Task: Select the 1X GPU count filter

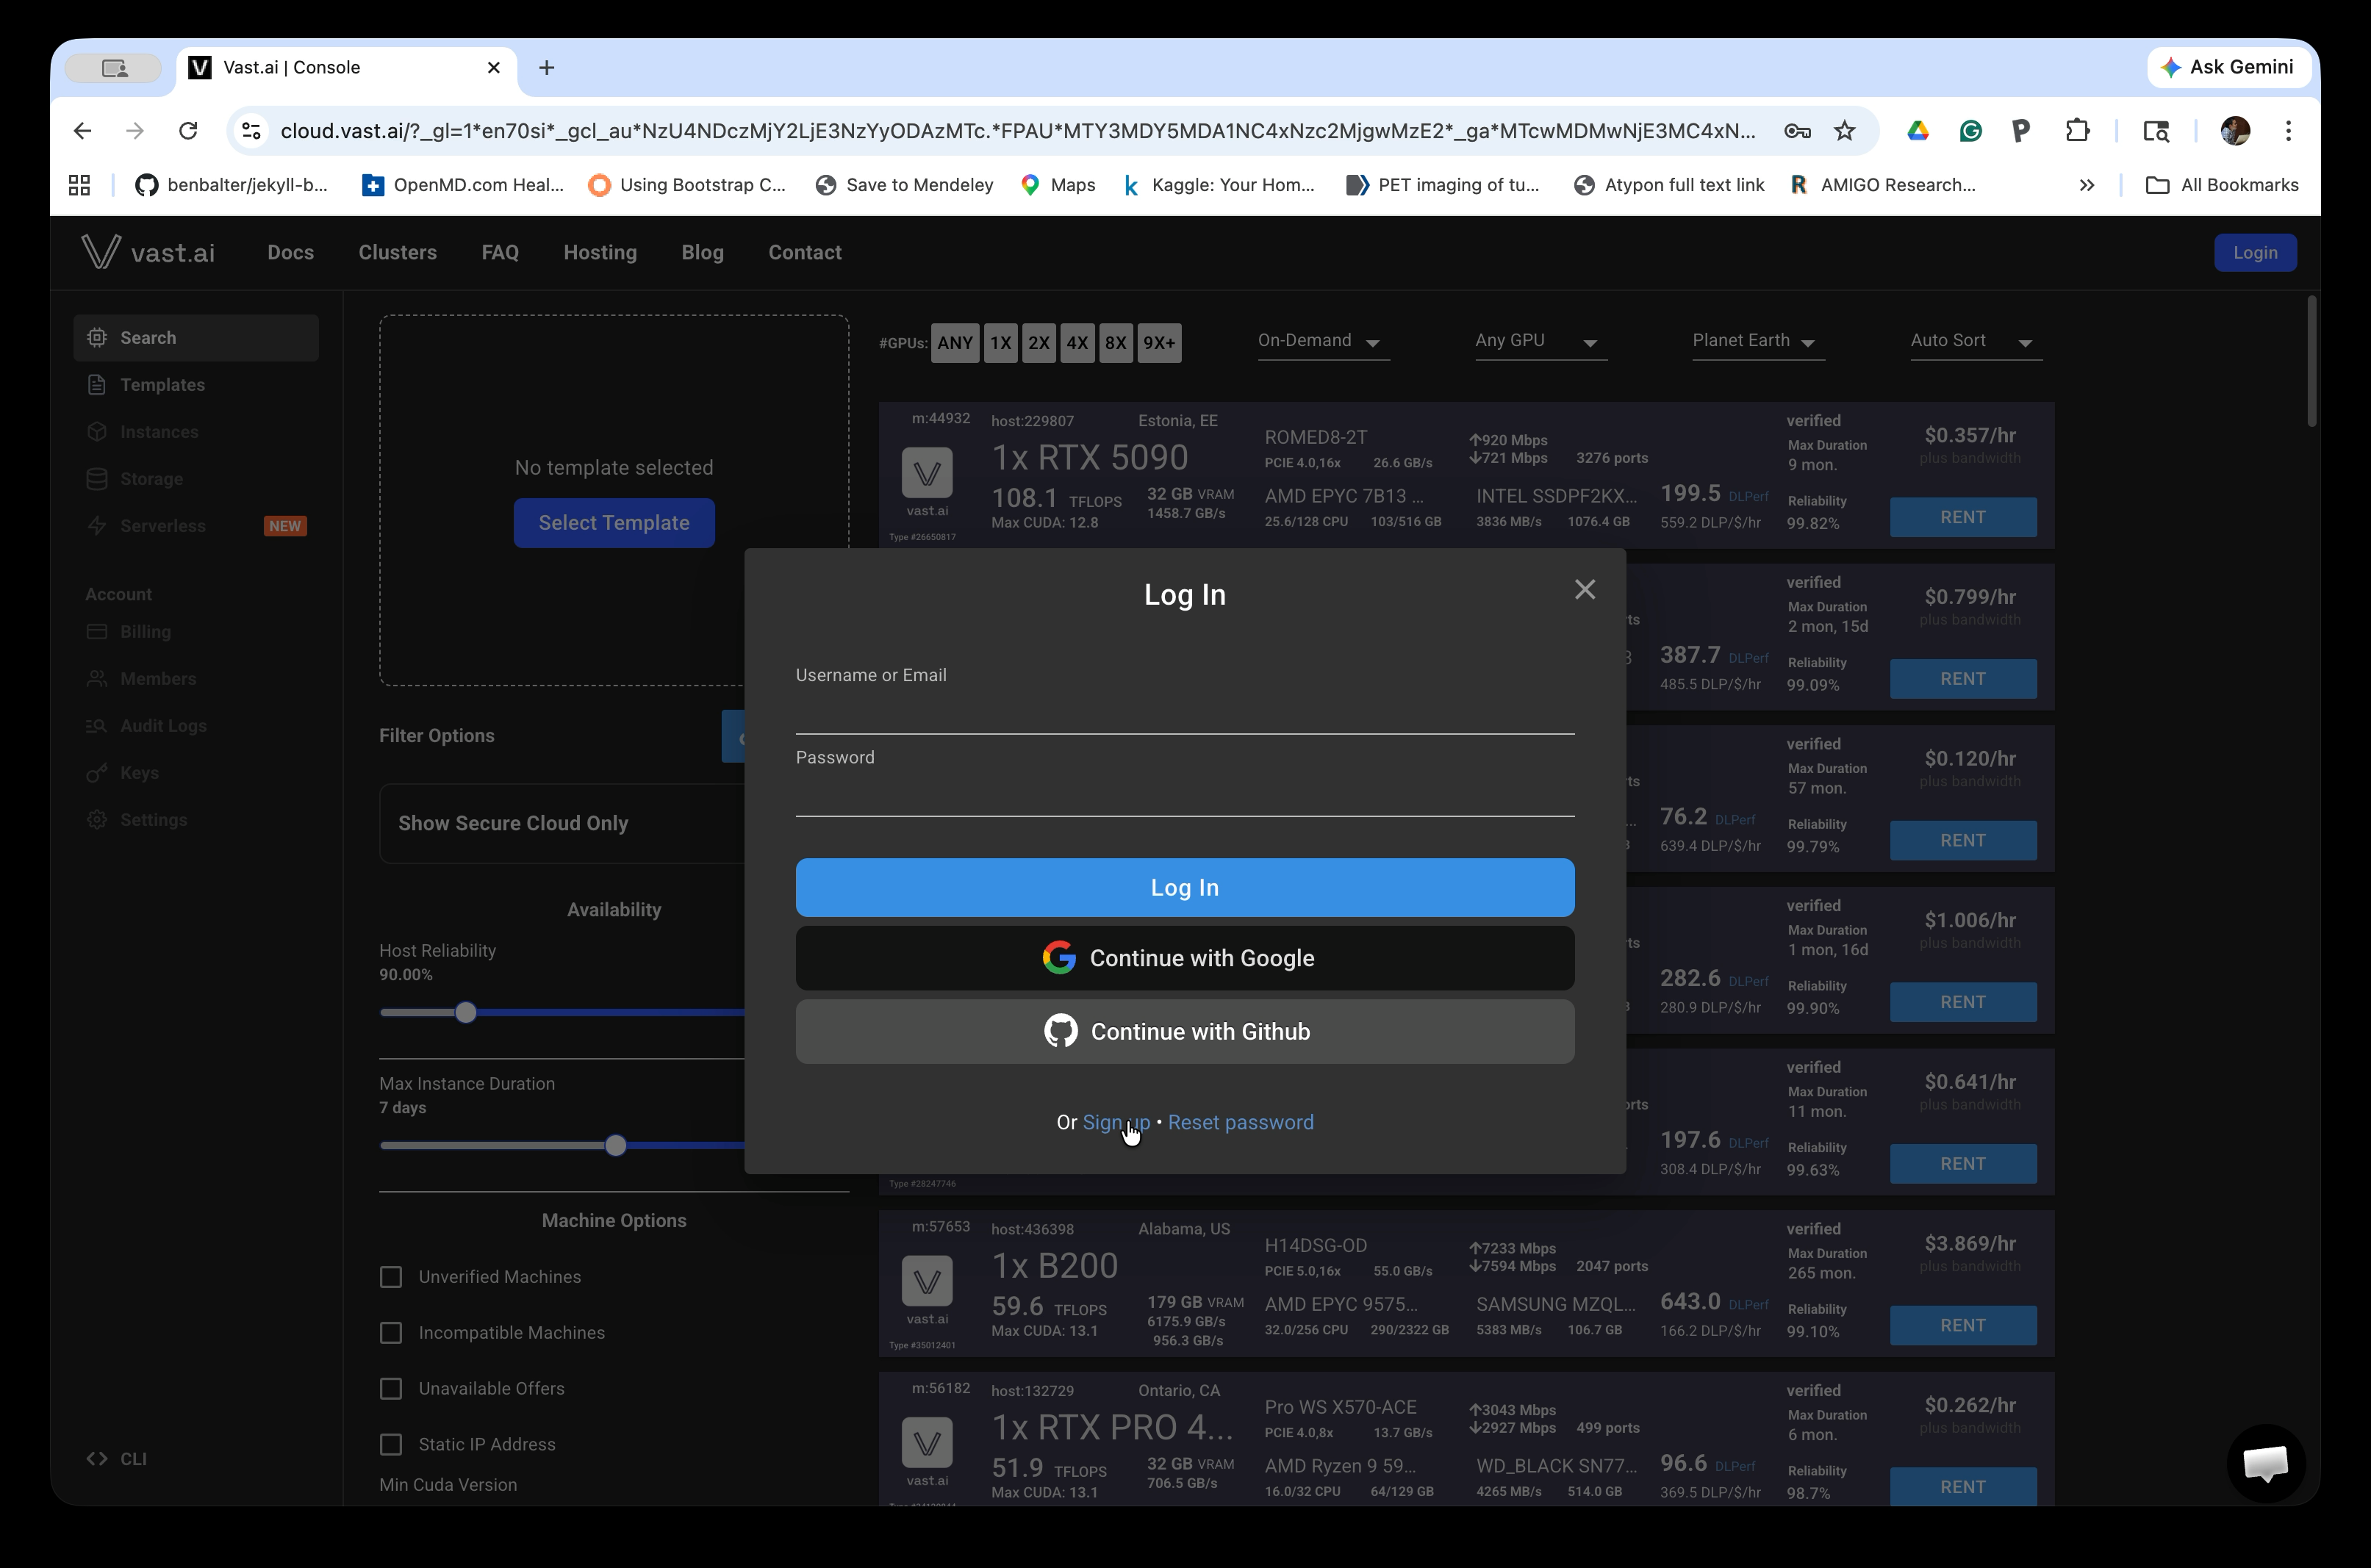Action: tap(1000, 343)
